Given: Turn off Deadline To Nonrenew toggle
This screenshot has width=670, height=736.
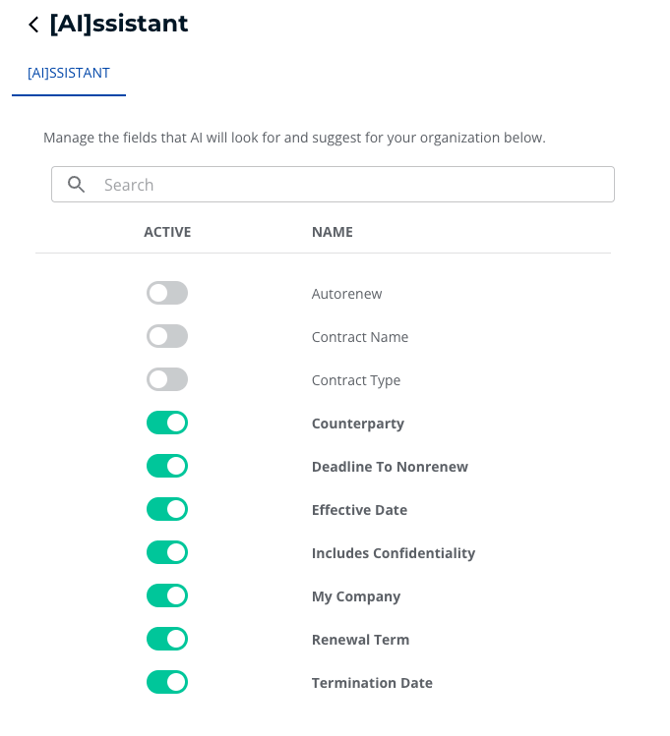Looking at the screenshot, I should [167, 466].
